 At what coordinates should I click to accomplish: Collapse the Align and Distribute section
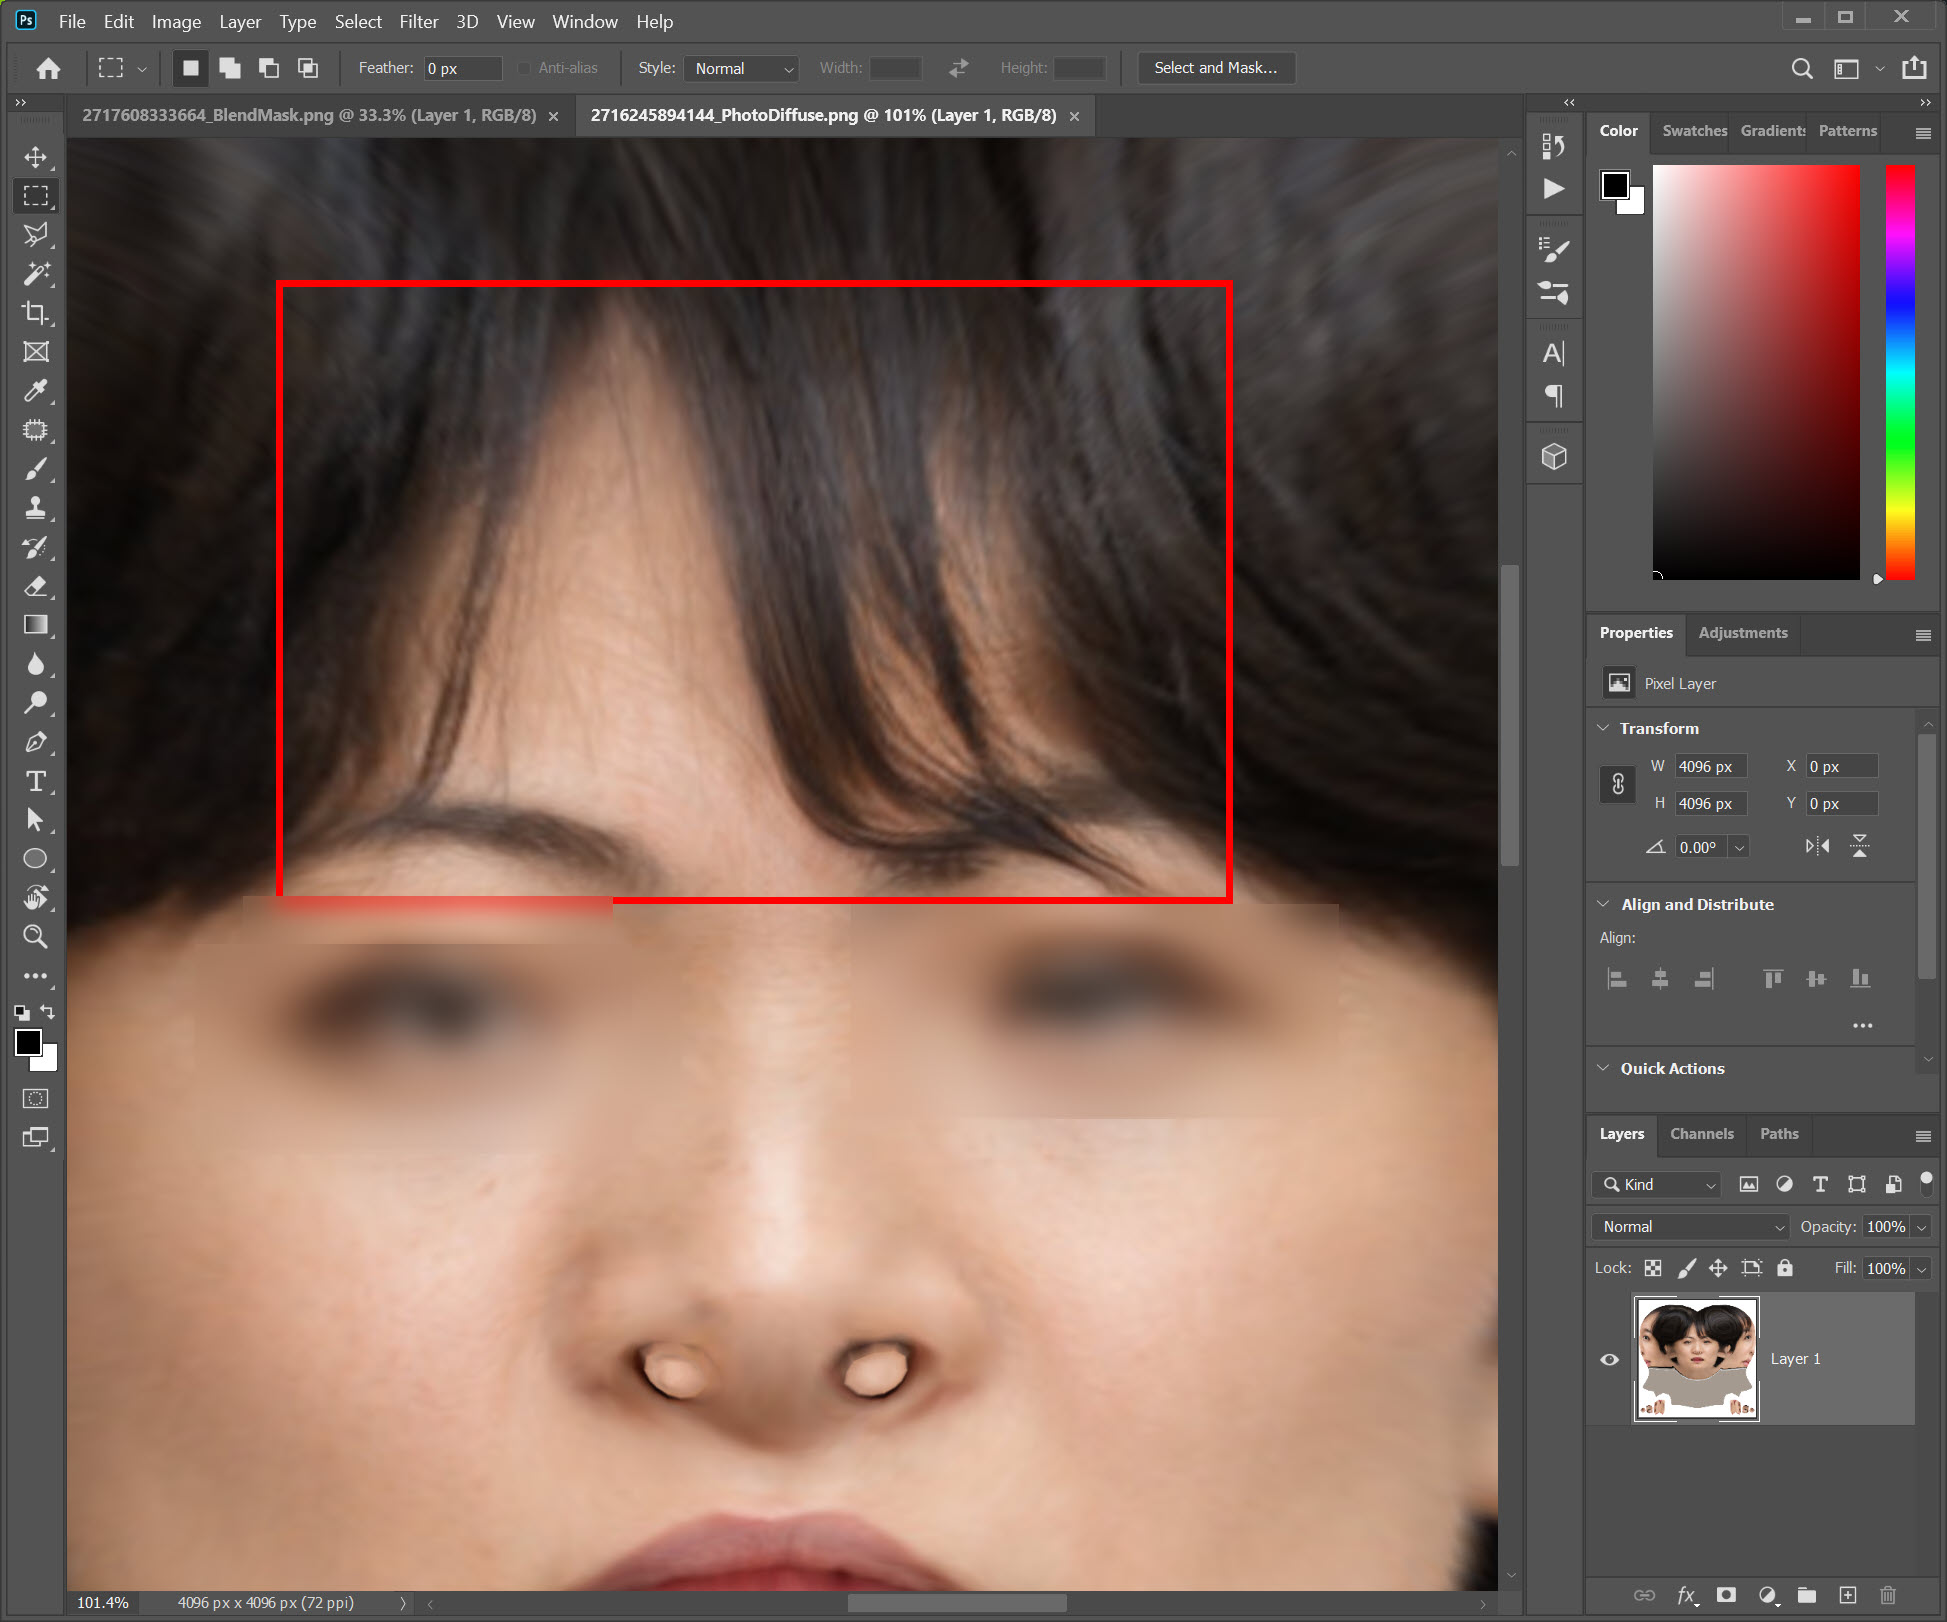1604,904
